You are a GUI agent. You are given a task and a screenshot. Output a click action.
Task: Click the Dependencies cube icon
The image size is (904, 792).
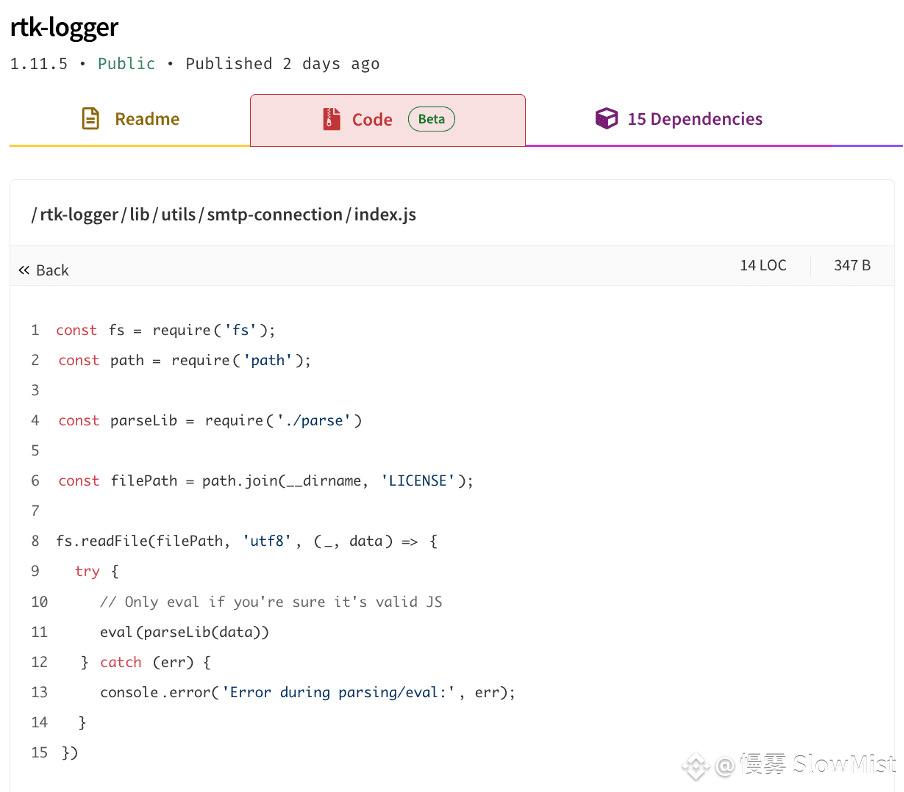pyautogui.click(x=607, y=118)
